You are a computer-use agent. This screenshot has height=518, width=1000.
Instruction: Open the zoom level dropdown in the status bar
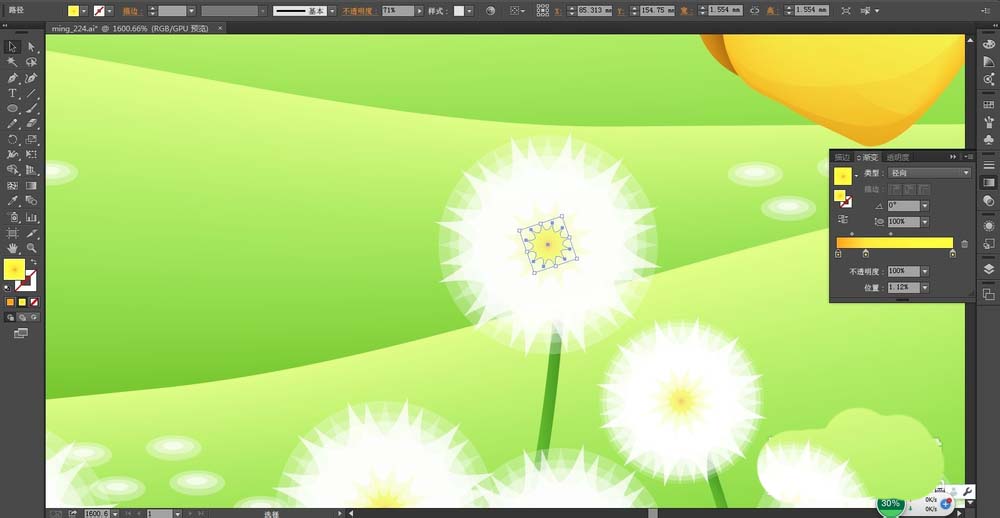click(114, 514)
